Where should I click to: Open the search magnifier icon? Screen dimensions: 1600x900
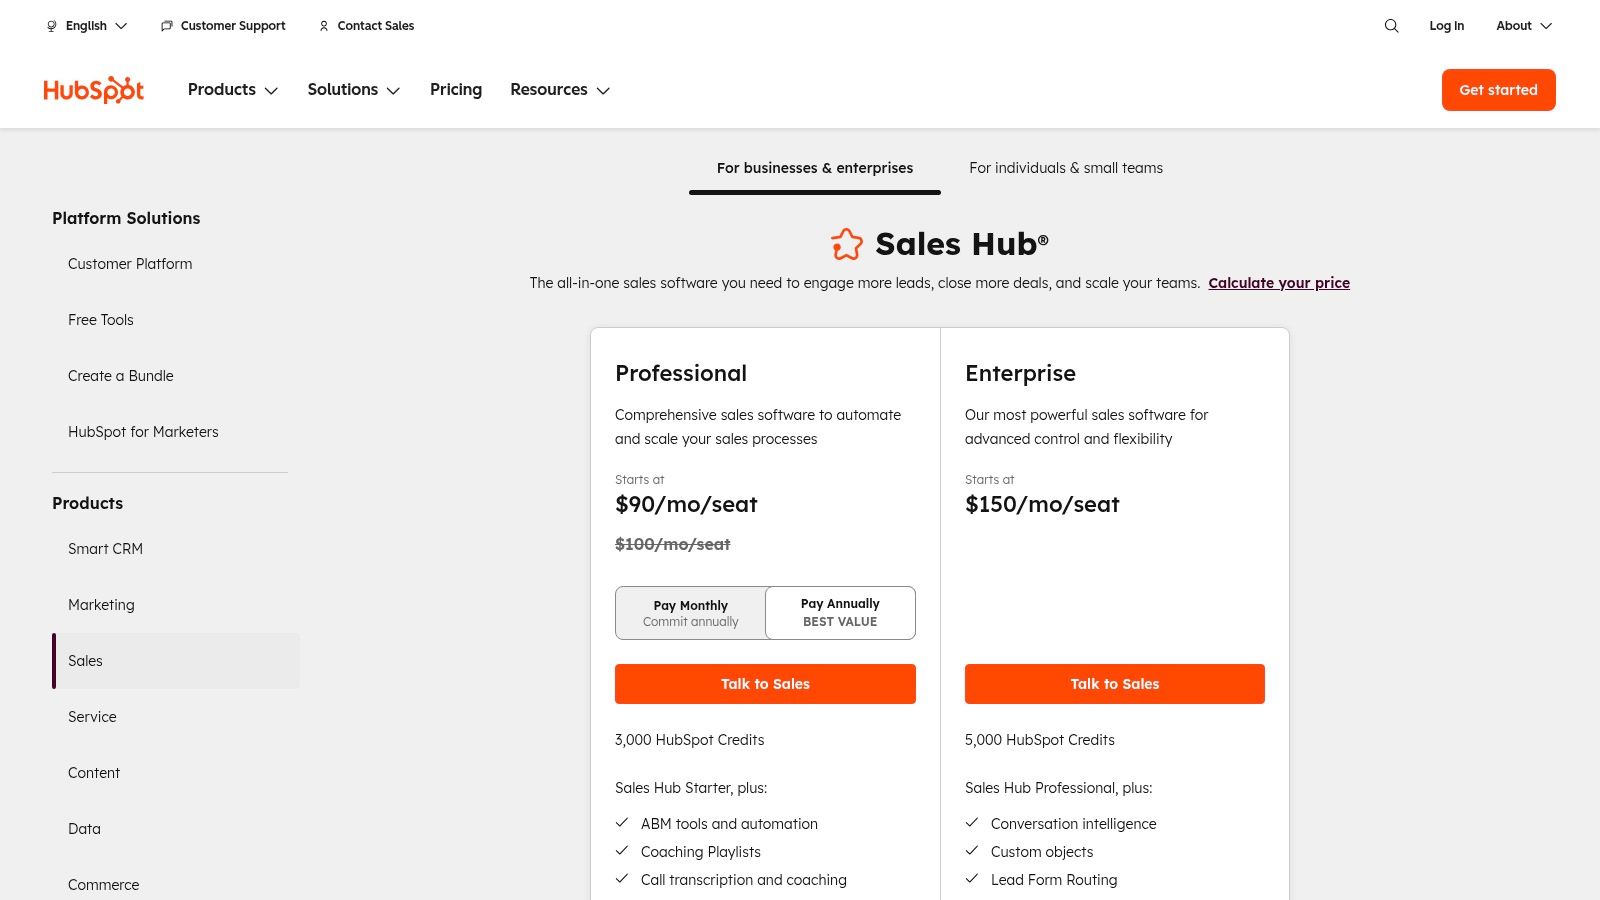[1391, 26]
